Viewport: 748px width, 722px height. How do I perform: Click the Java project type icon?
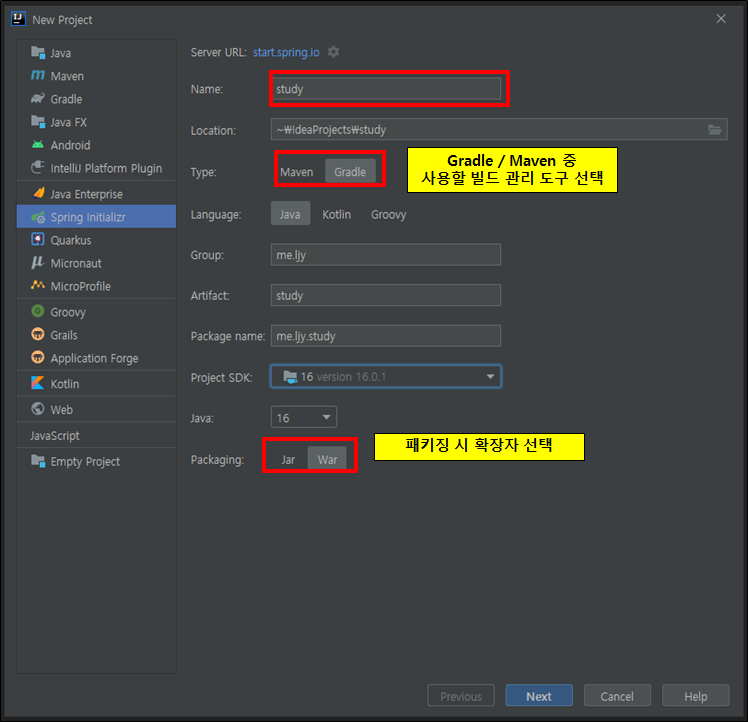click(38, 52)
